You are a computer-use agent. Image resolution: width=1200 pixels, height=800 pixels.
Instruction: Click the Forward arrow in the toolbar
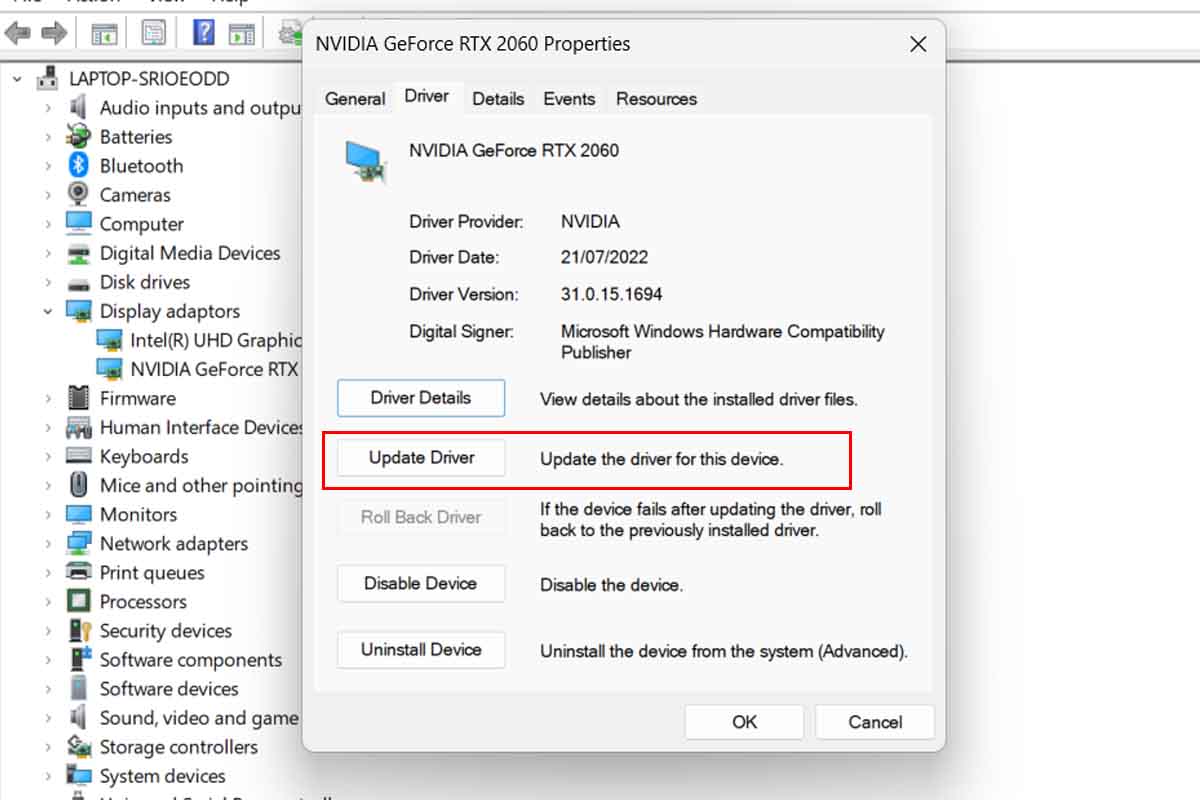click(54, 34)
